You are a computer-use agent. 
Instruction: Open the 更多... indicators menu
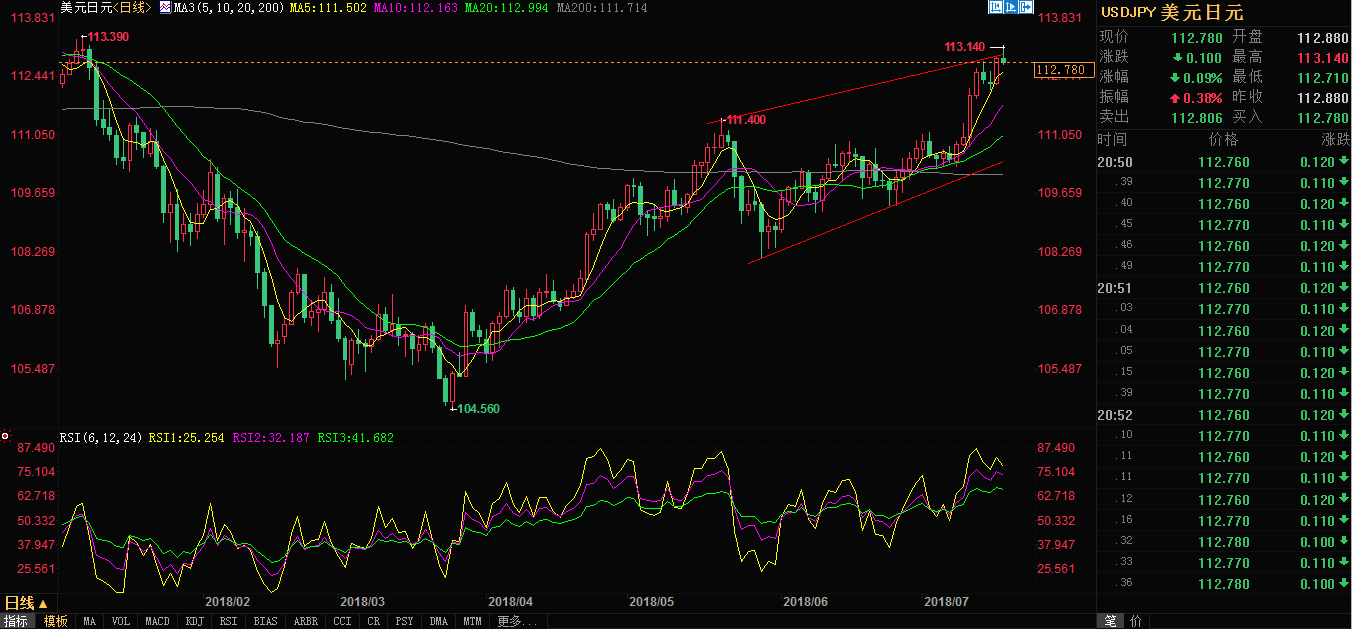(516, 621)
